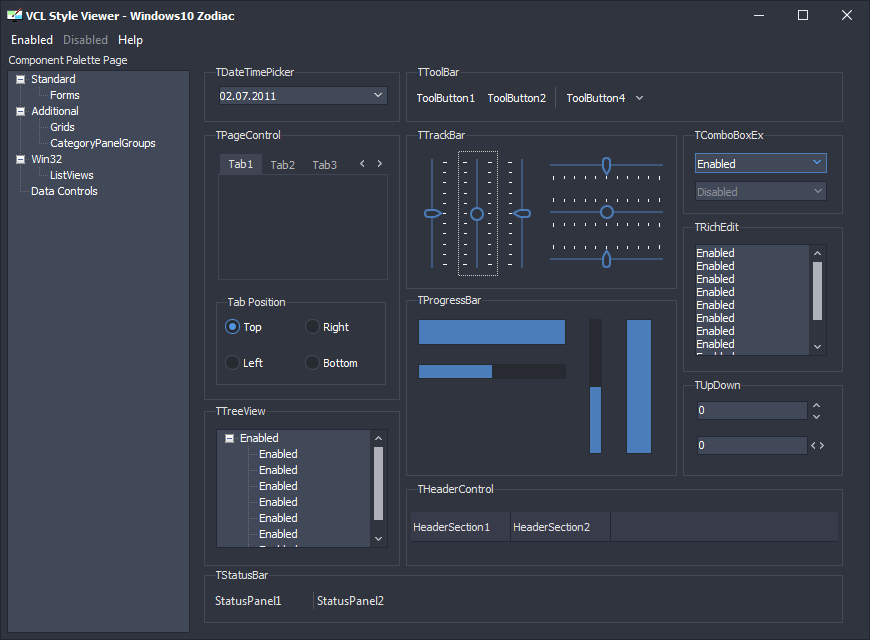Select the Left tab position radio button
This screenshot has height=640, width=870.
[x=232, y=363]
